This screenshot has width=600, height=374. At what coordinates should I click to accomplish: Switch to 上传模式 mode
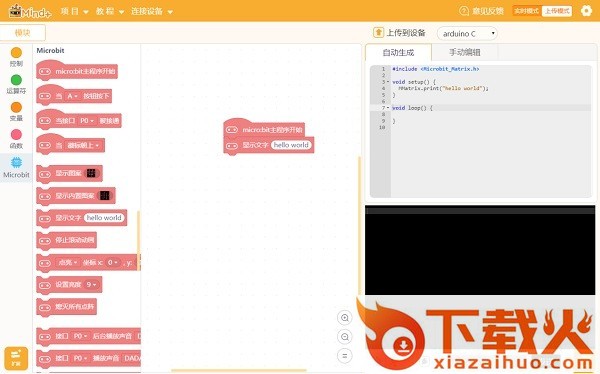[x=557, y=11]
